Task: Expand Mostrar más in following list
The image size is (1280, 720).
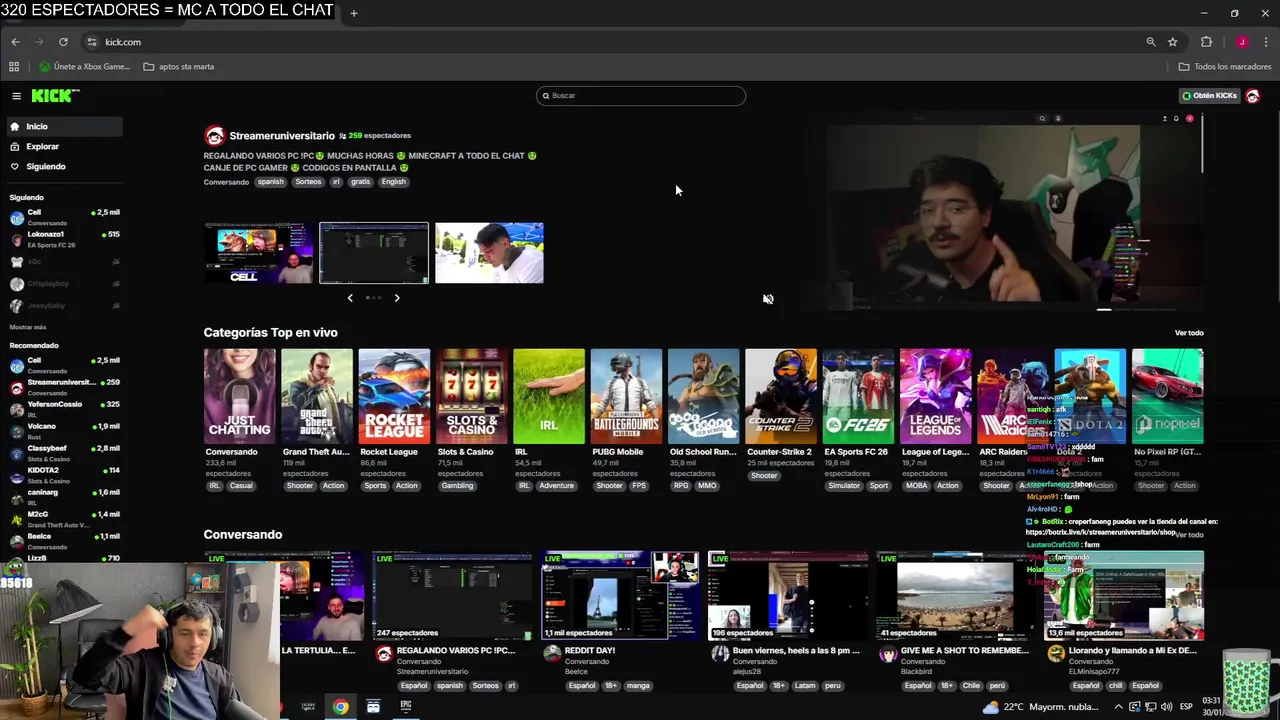Action: tap(28, 327)
